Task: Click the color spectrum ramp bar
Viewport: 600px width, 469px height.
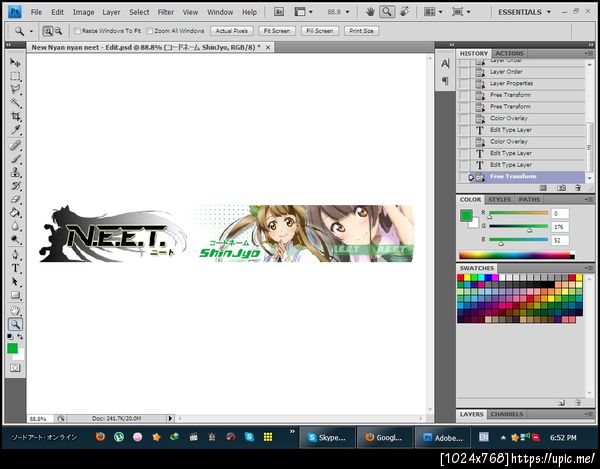Action: [517, 255]
